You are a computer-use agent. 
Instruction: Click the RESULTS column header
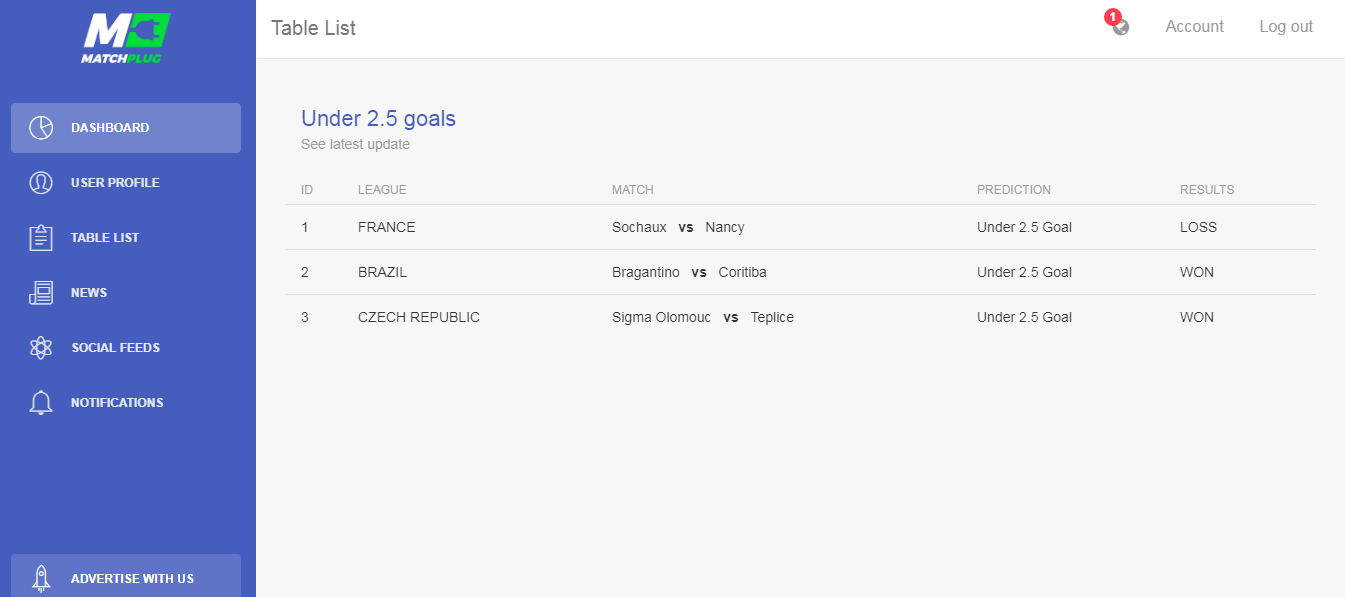pos(1207,190)
